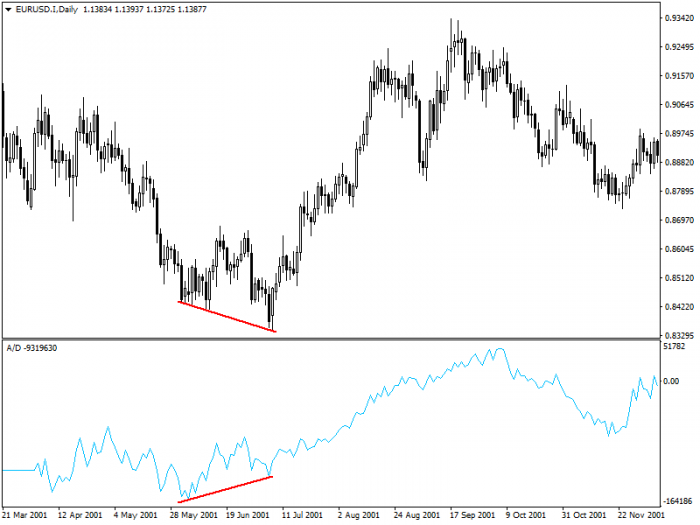Viewport: 700px width, 525px height.
Task: Click indicator scale value -164186
Action: click(x=679, y=501)
